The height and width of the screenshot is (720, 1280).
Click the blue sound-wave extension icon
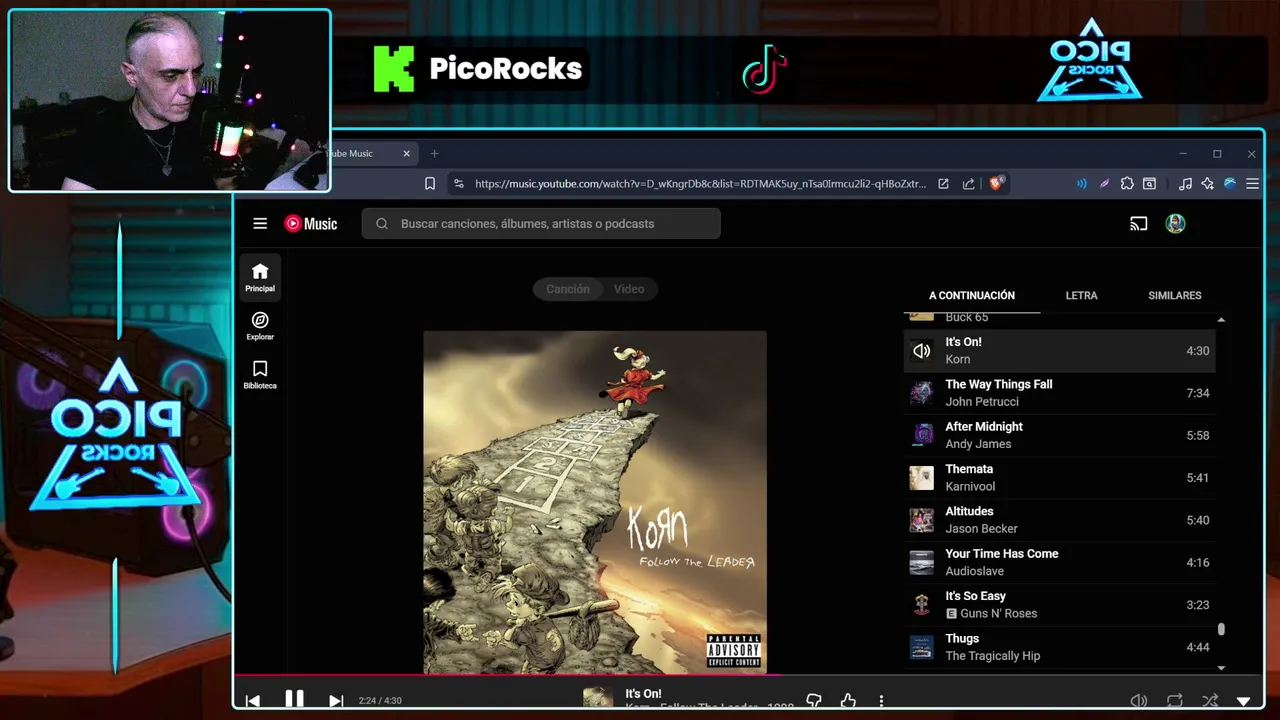pyautogui.click(x=1081, y=184)
